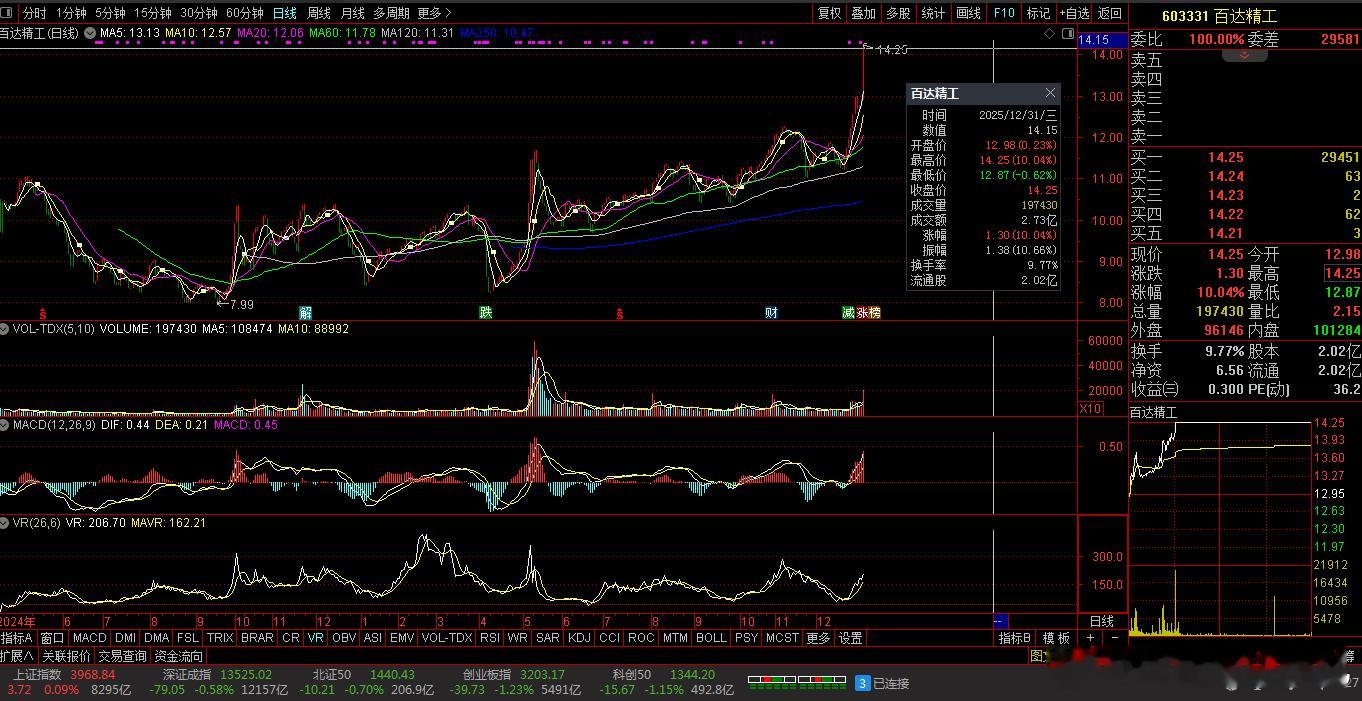Click the 创业板指 index in status bar

click(x=487, y=675)
